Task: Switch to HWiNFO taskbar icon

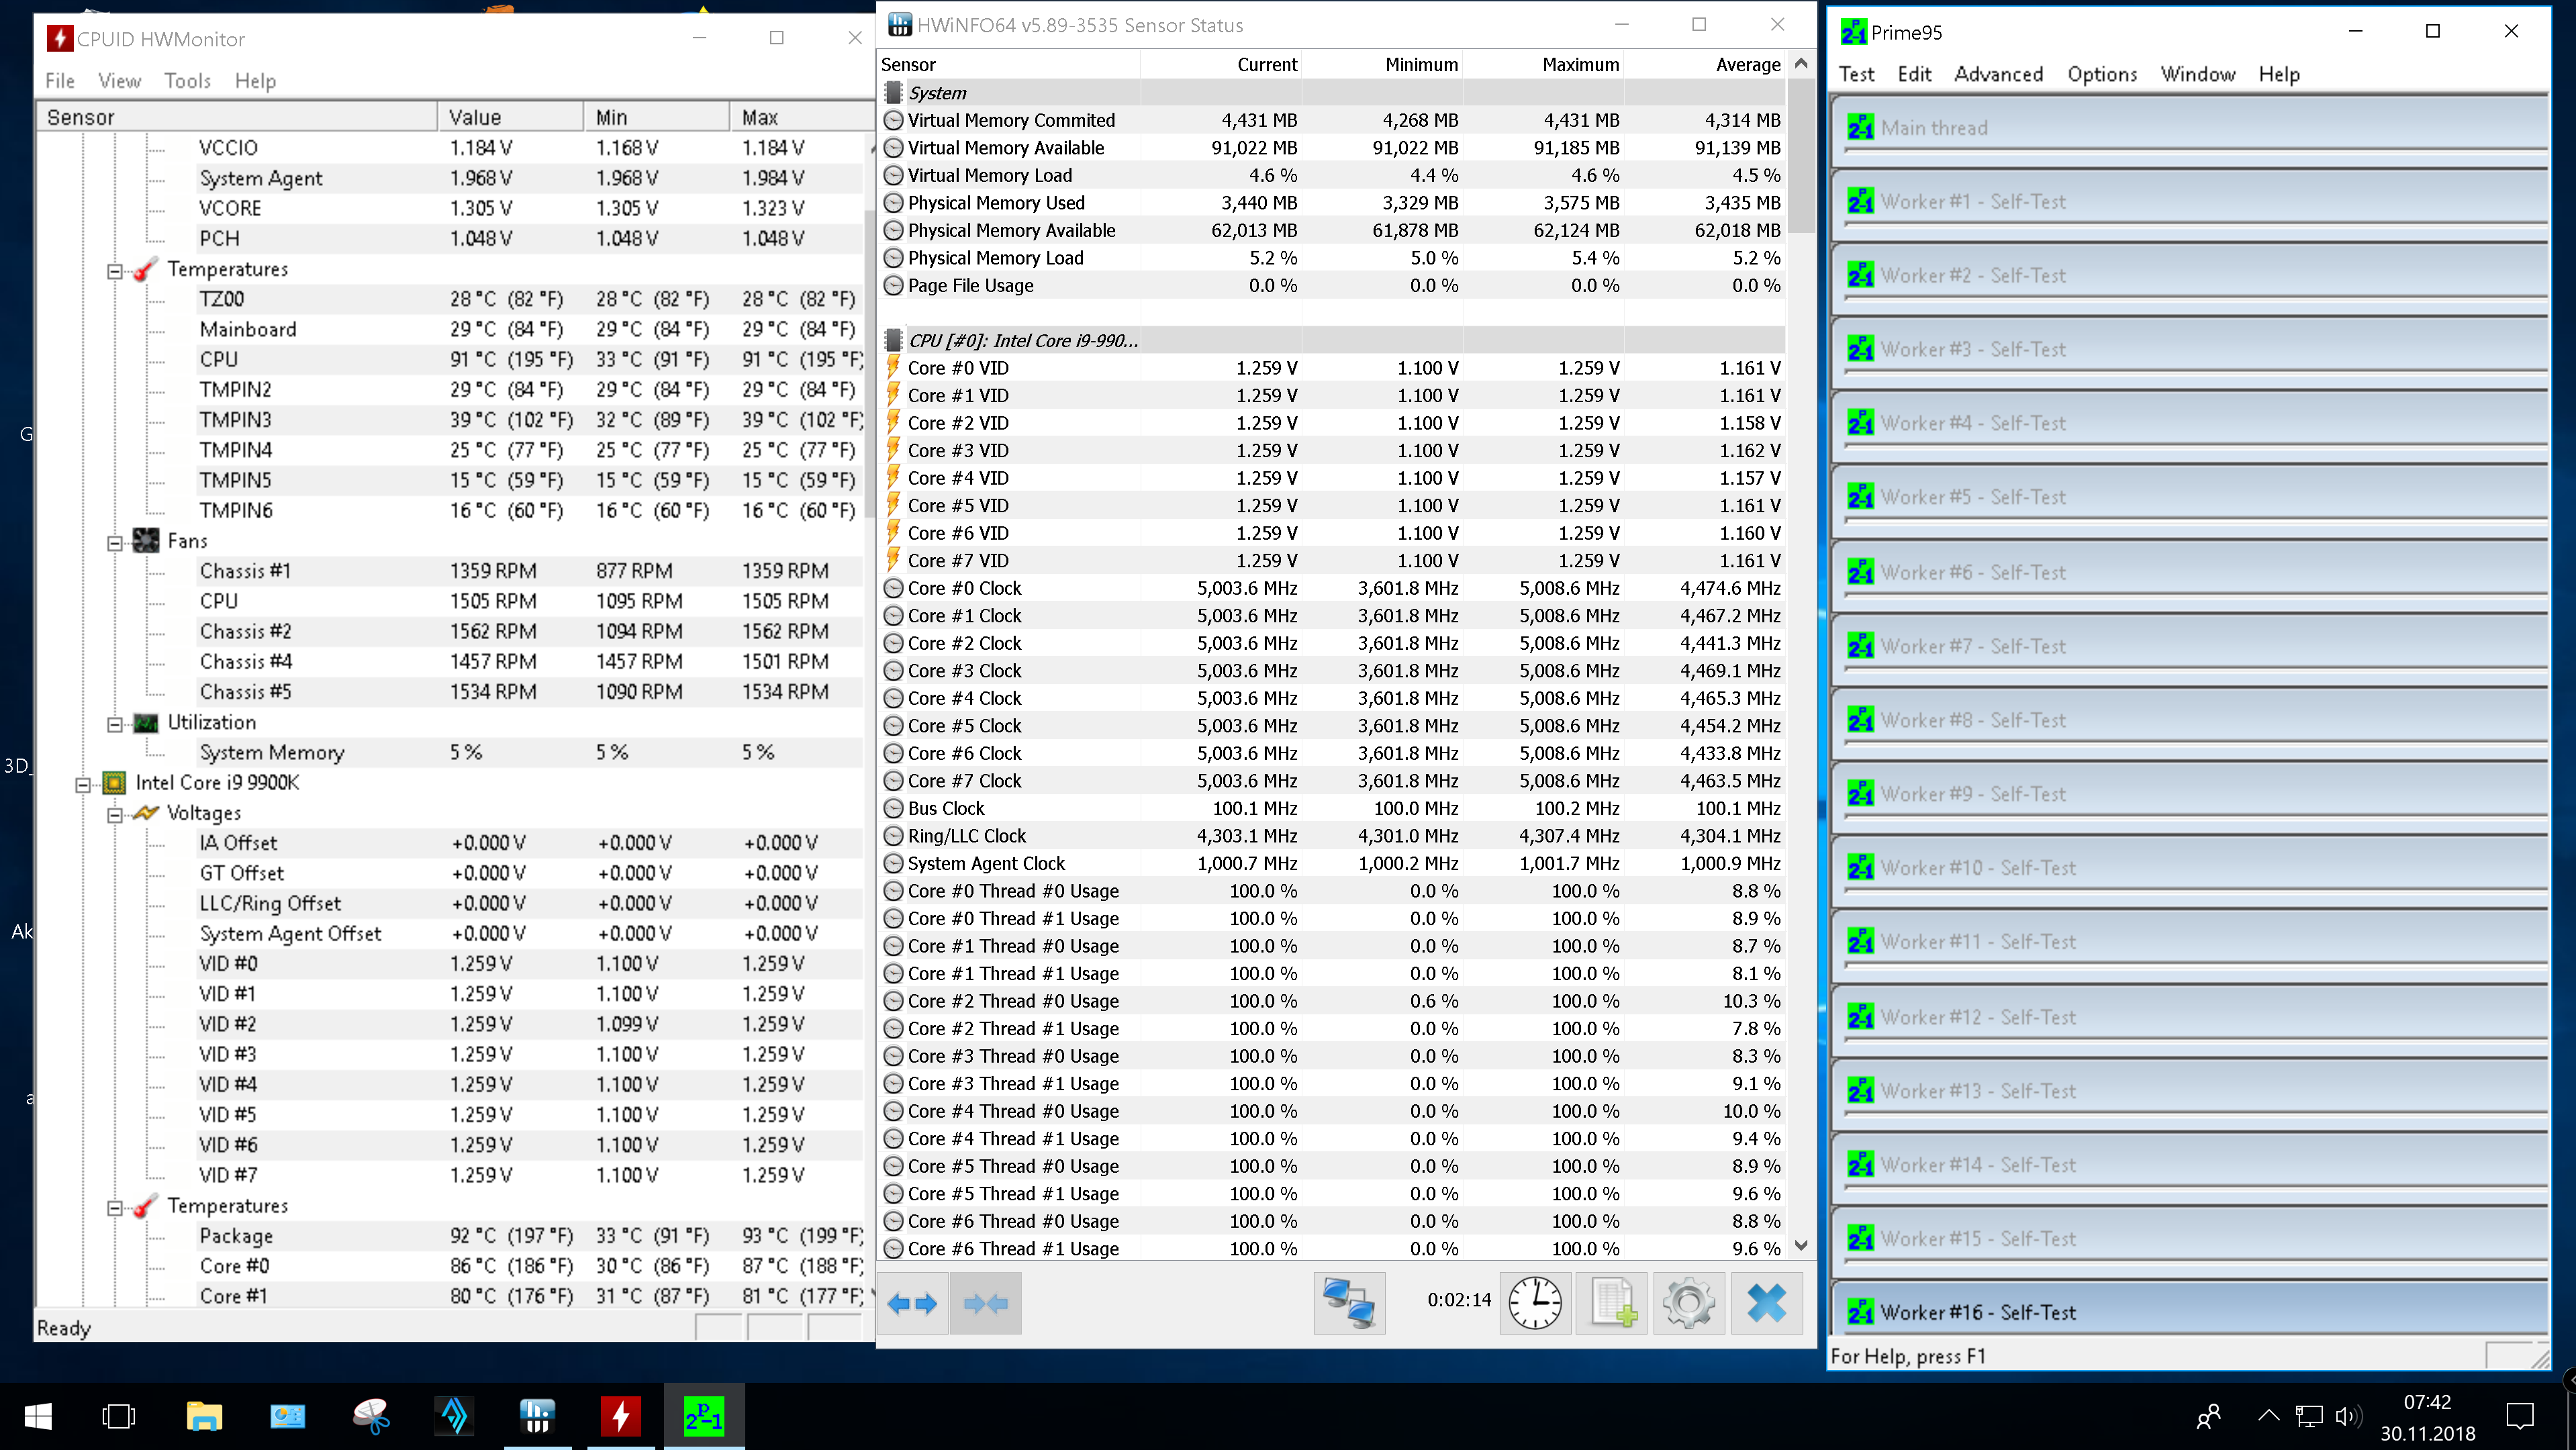Action: [537, 1416]
